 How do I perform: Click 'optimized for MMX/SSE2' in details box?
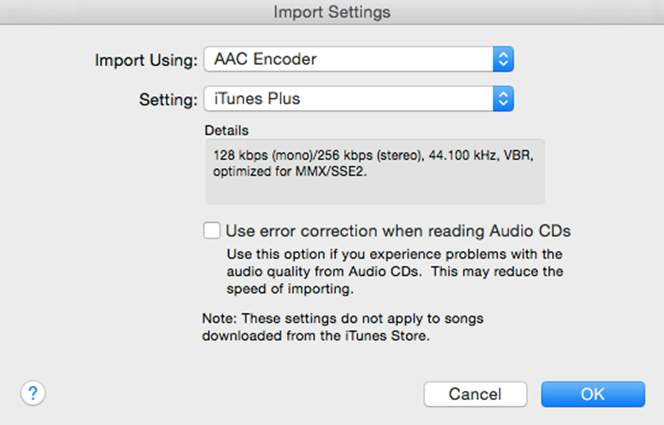pyautogui.click(x=279, y=172)
